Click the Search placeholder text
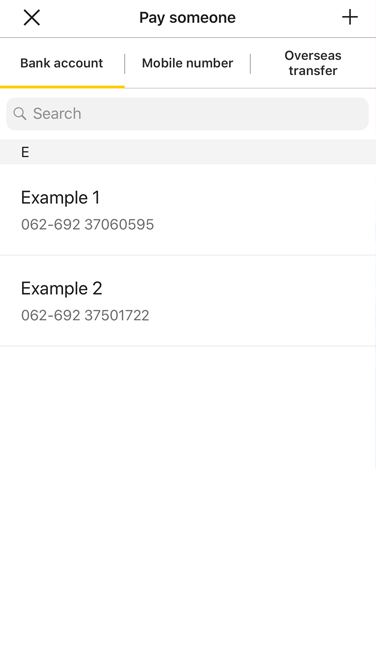Image resolution: width=376 pixels, height=650 pixels. [x=57, y=114]
